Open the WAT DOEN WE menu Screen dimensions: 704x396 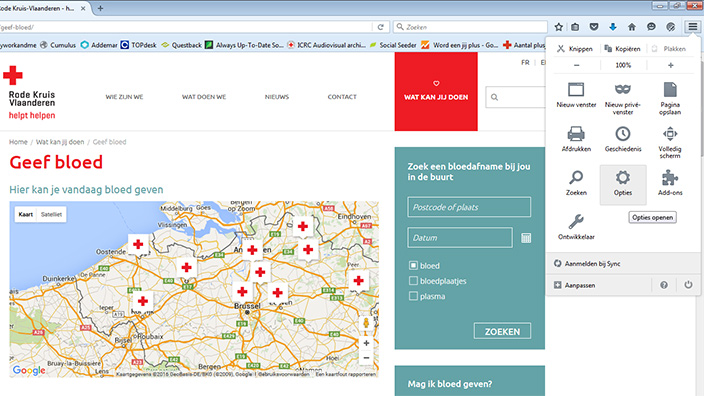204,97
